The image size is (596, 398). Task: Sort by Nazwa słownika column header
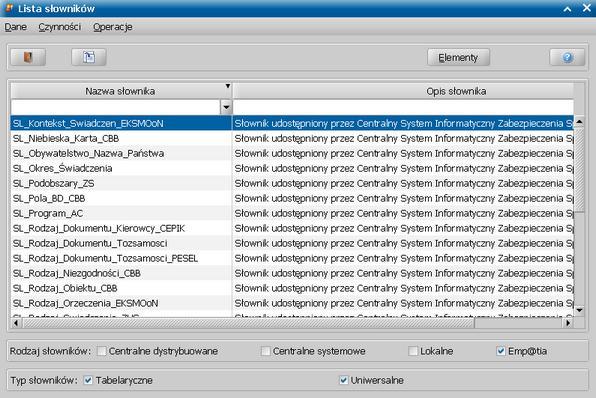click(121, 91)
